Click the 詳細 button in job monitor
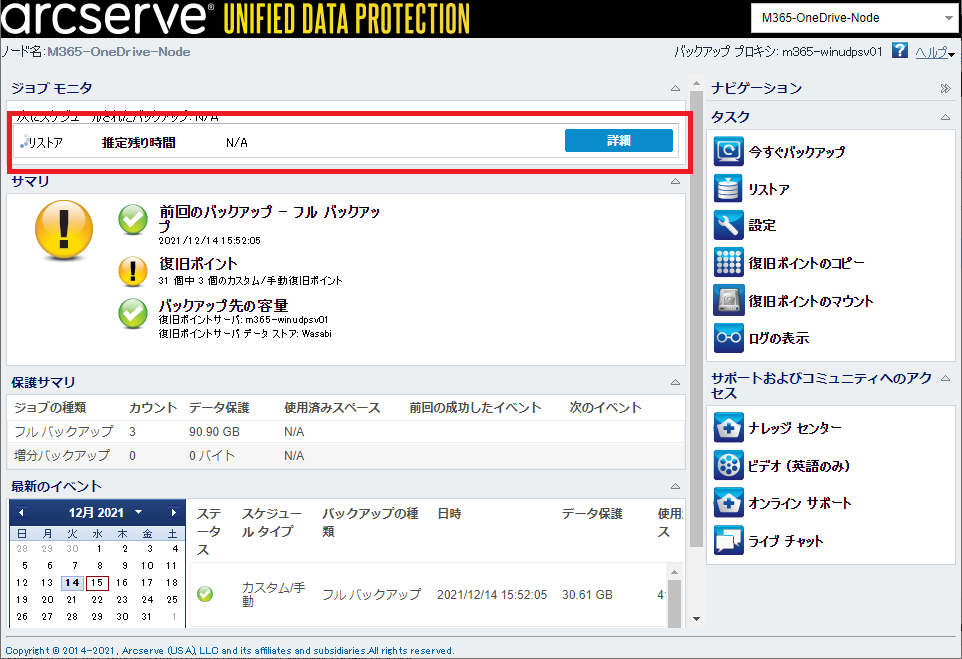This screenshot has width=962, height=659. 618,141
